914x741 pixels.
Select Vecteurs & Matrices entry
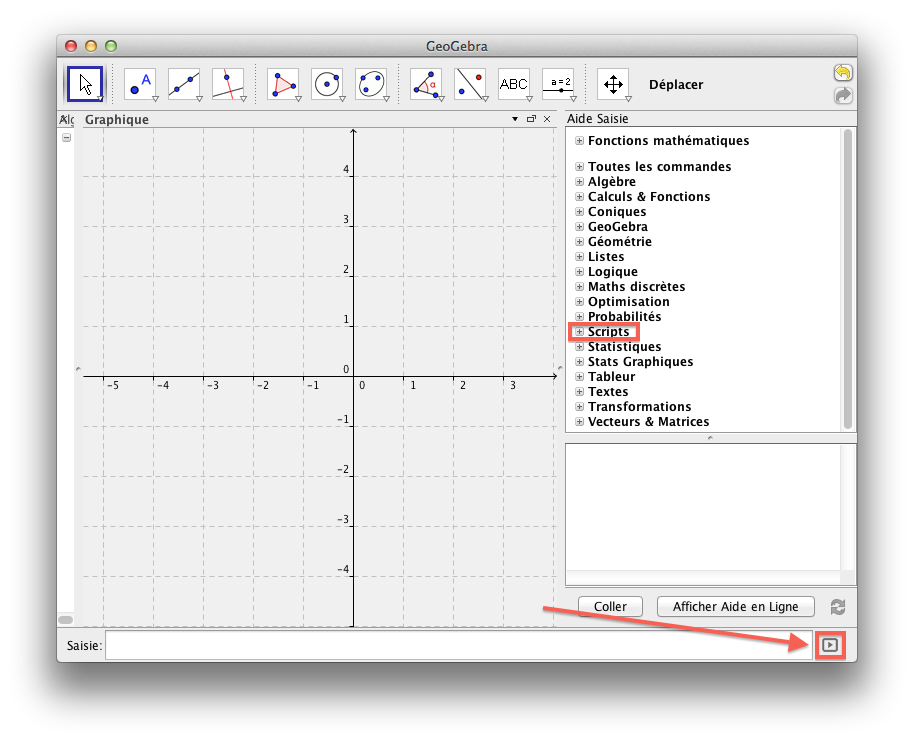pyautogui.click(x=648, y=422)
